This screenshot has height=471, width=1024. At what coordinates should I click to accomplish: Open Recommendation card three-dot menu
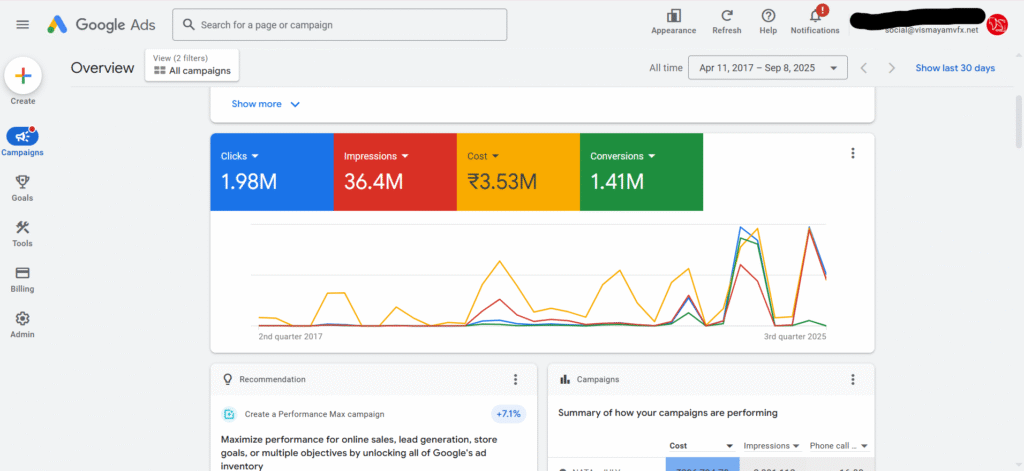[515, 380]
